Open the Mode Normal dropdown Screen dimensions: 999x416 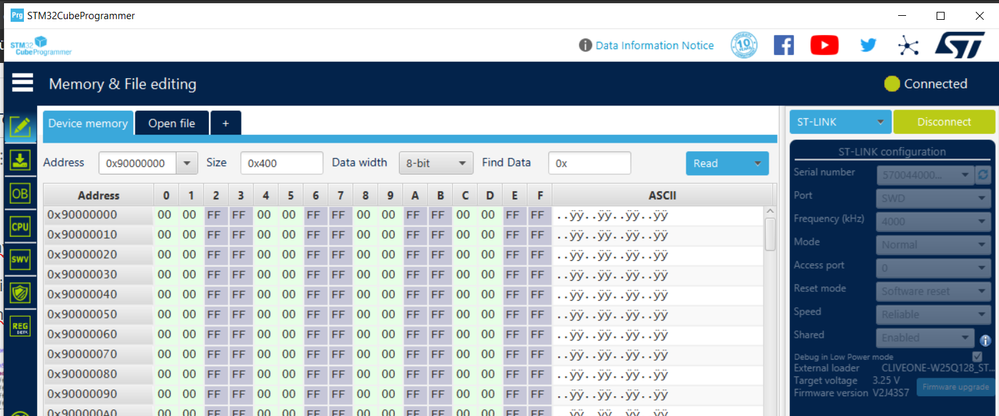pos(934,245)
